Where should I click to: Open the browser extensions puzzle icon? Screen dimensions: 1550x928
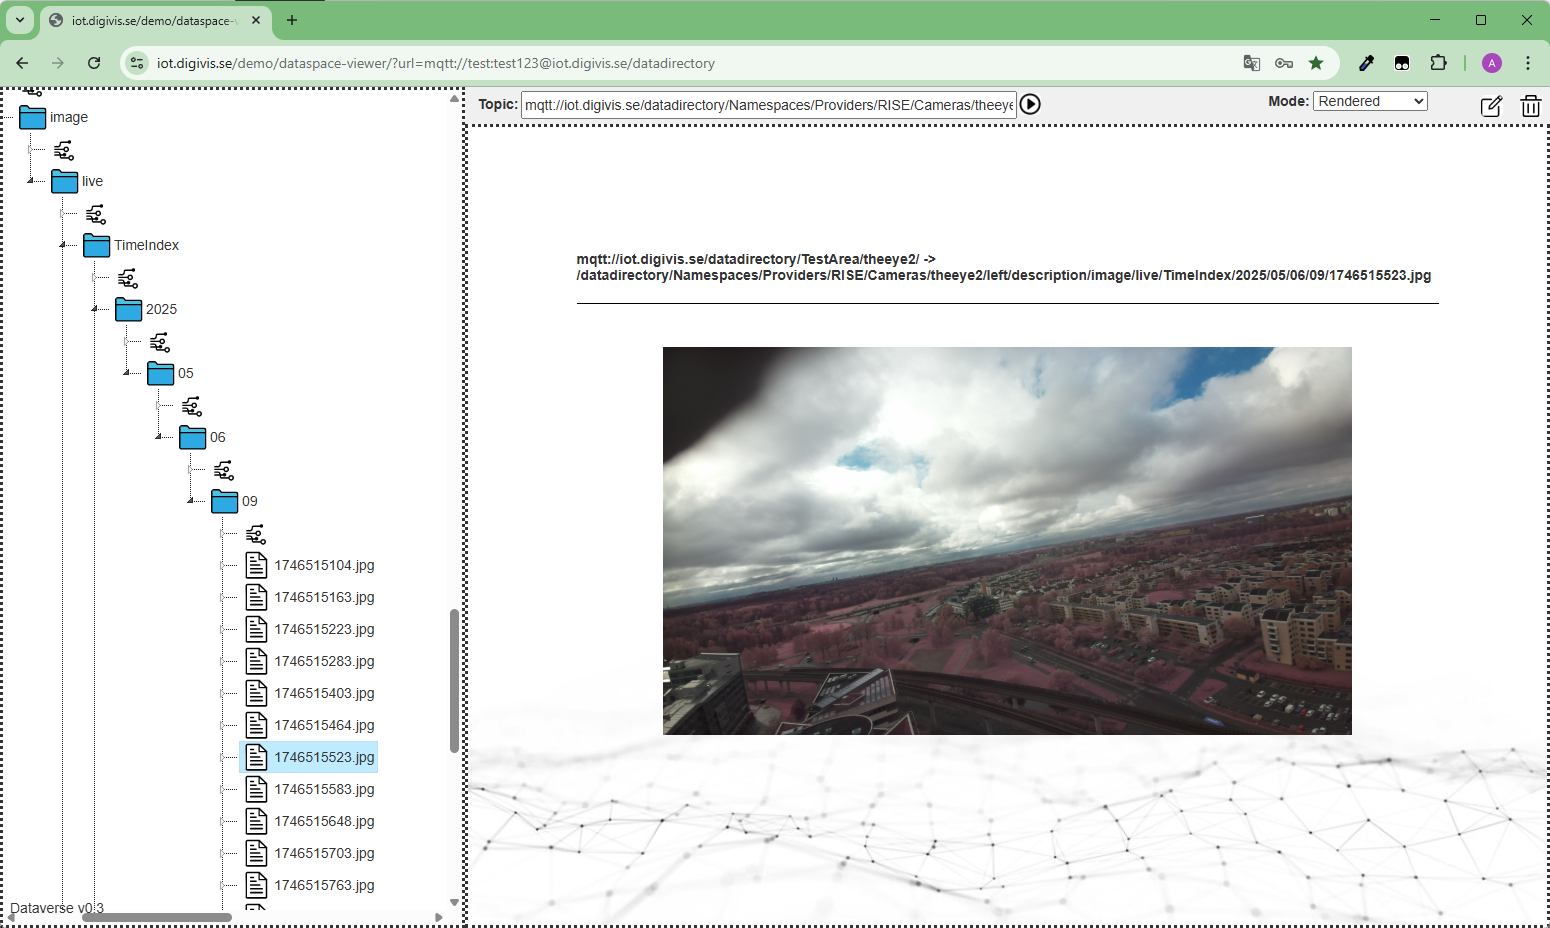click(x=1438, y=63)
